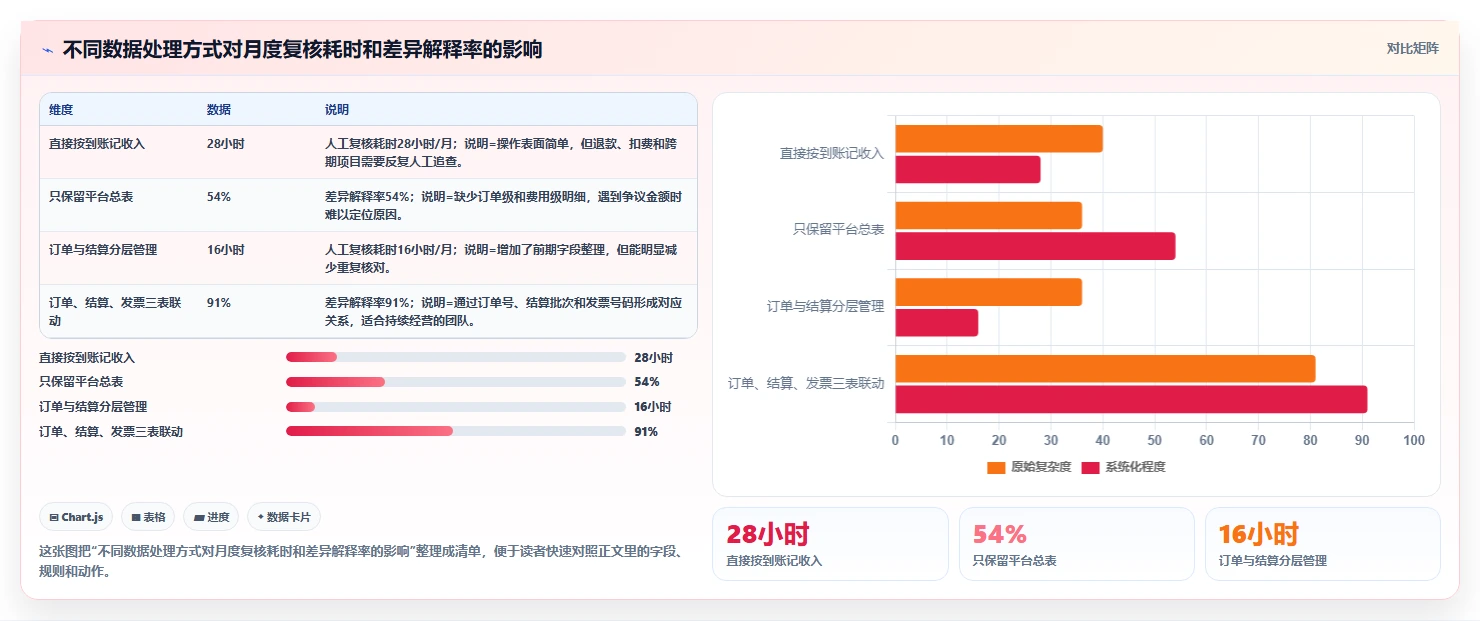Click red chart bar for 直接按到账记收入
This screenshot has height=621, width=1480.
click(968, 170)
